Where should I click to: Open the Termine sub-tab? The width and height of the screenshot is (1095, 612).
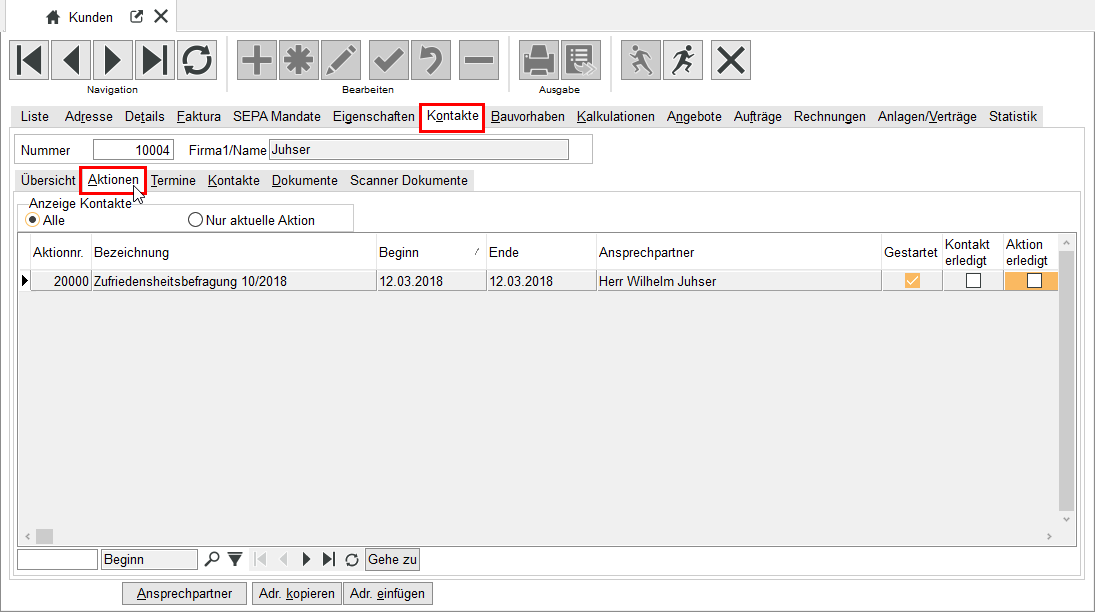coord(173,181)
